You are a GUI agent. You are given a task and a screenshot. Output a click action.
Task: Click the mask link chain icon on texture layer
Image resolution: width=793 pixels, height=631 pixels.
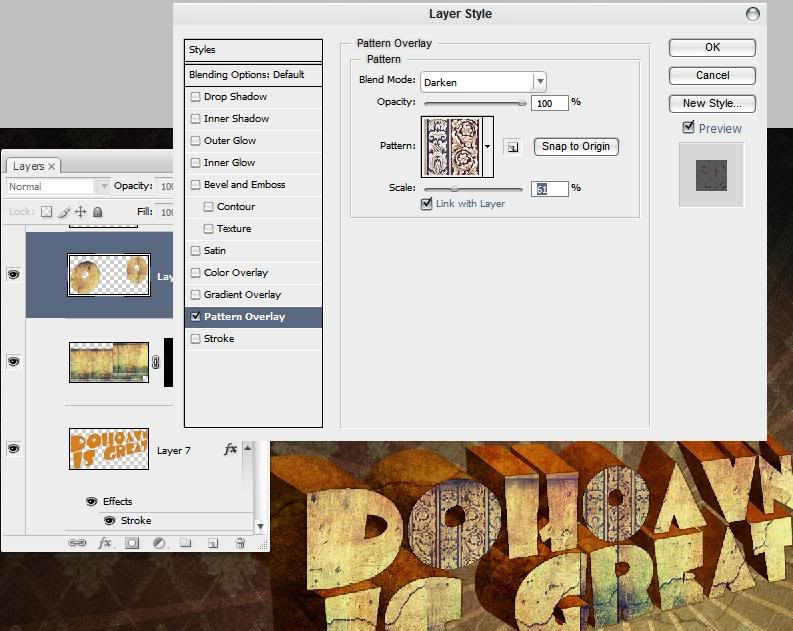click(x=156, y=362)
